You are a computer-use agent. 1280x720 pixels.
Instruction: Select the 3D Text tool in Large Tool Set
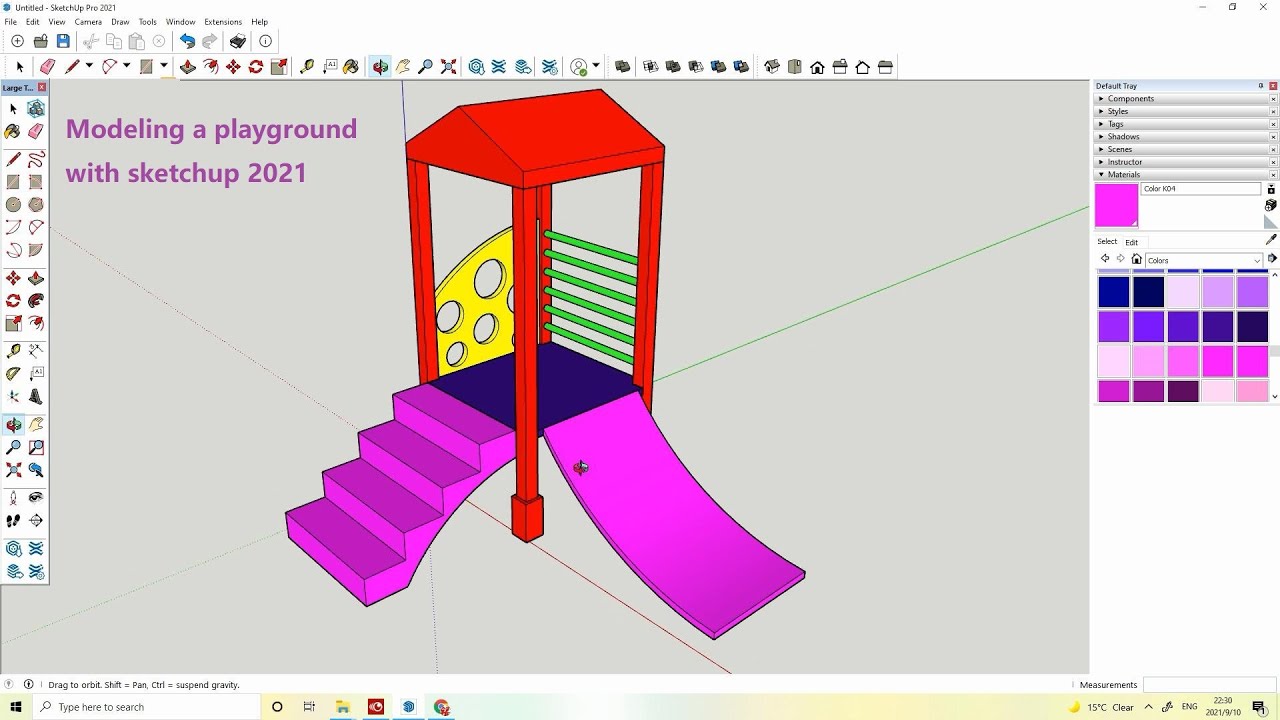click(36, 396)
